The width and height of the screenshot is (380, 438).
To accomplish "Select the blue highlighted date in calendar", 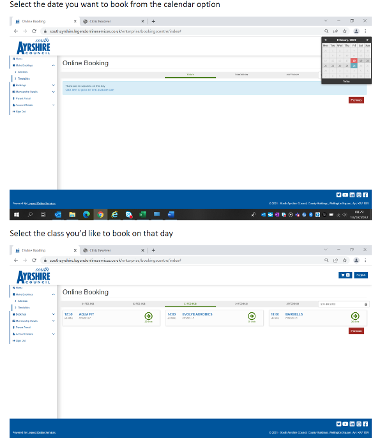I will tap(354, 66).
